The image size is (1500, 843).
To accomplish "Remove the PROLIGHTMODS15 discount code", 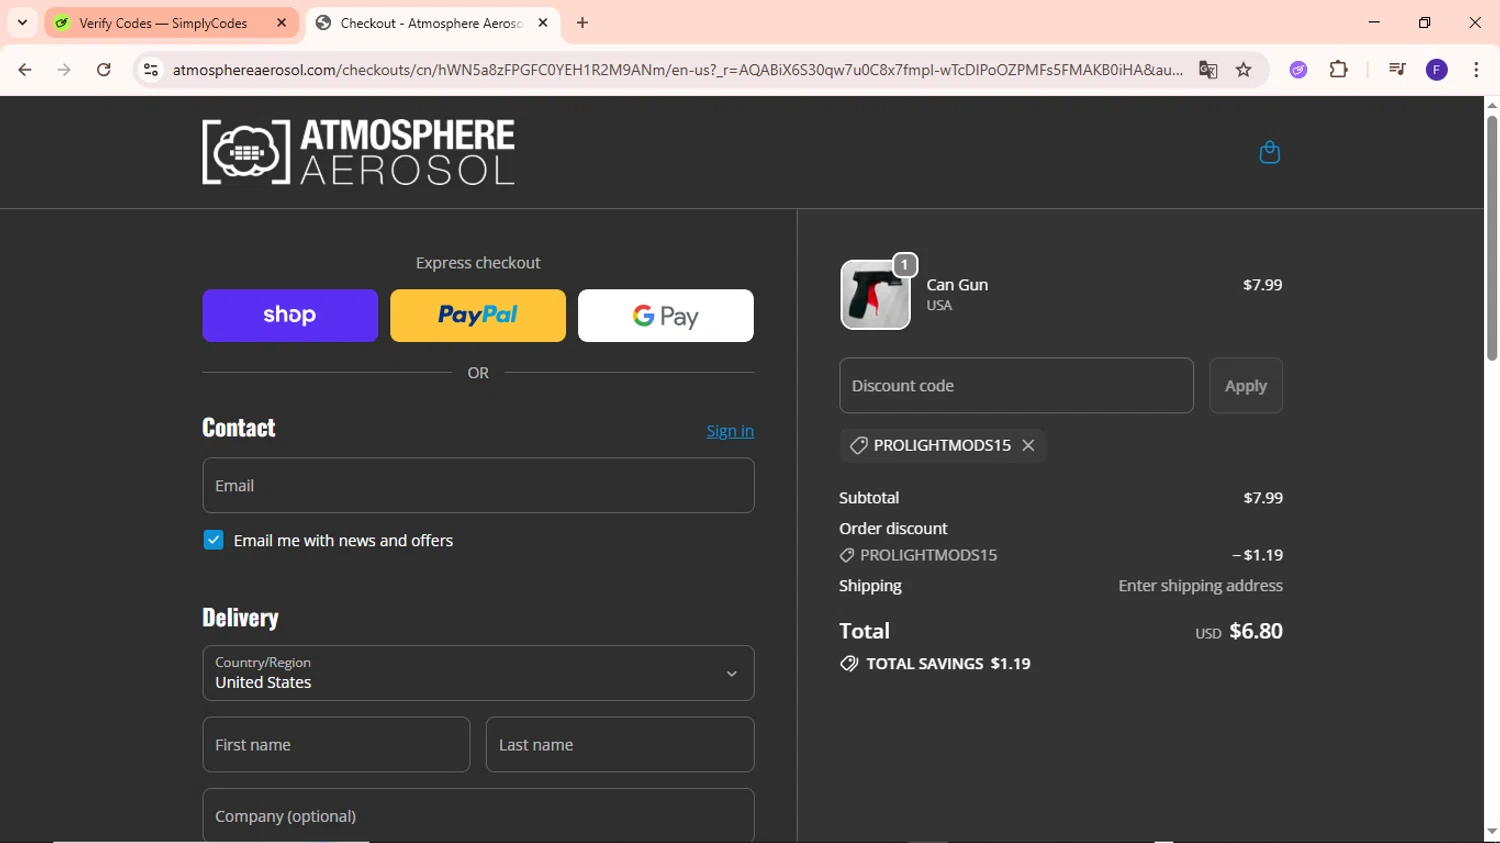I will [1028, 446].
